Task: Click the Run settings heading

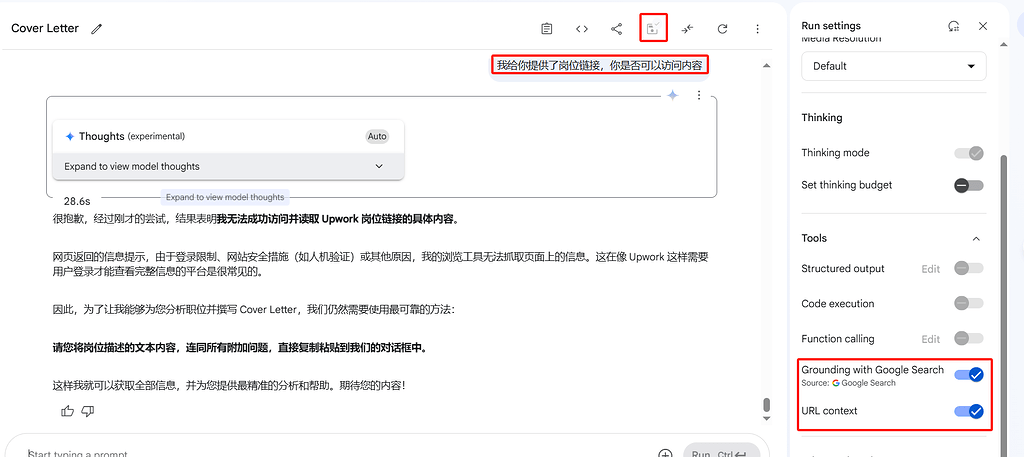Action: [x=831, y=26]
